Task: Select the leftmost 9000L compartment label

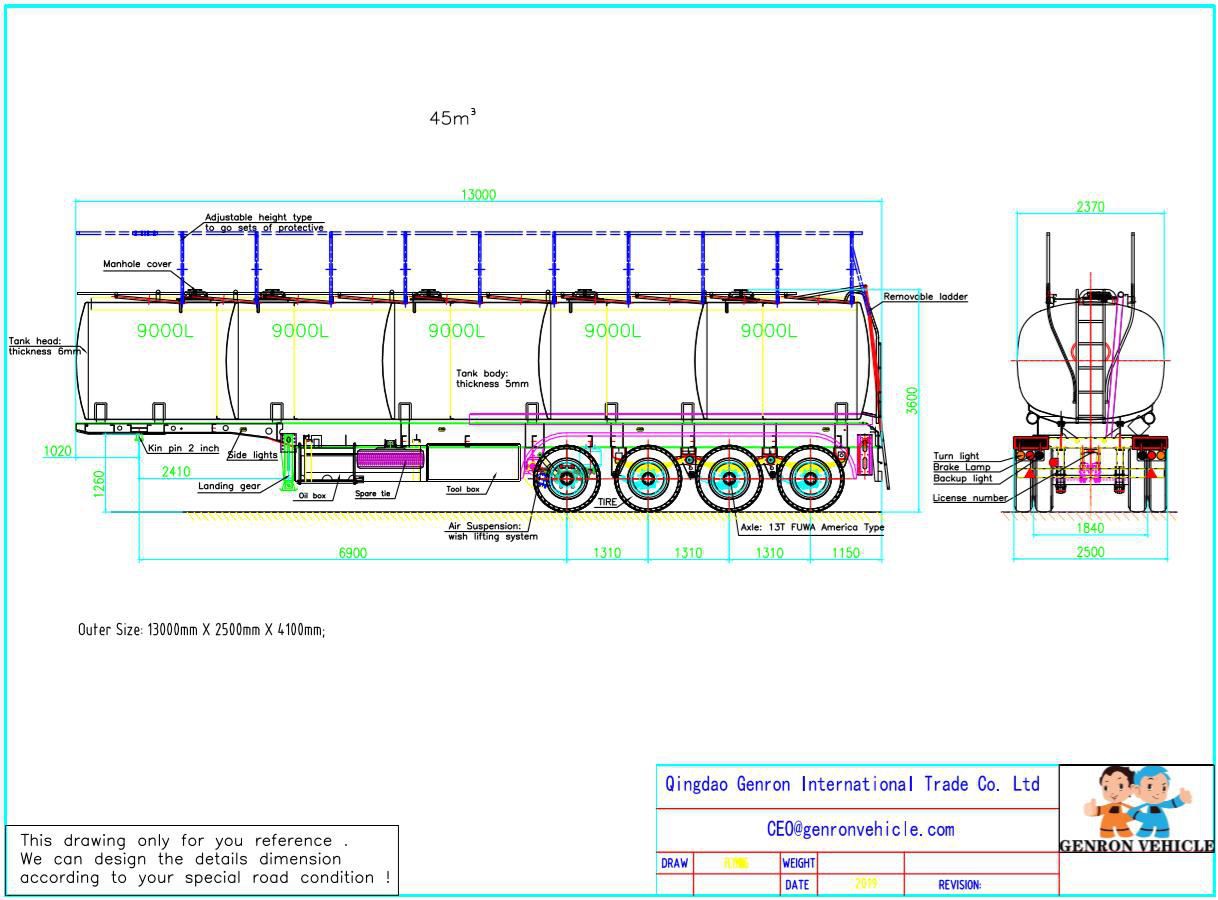Action: (x=165, y=332)
